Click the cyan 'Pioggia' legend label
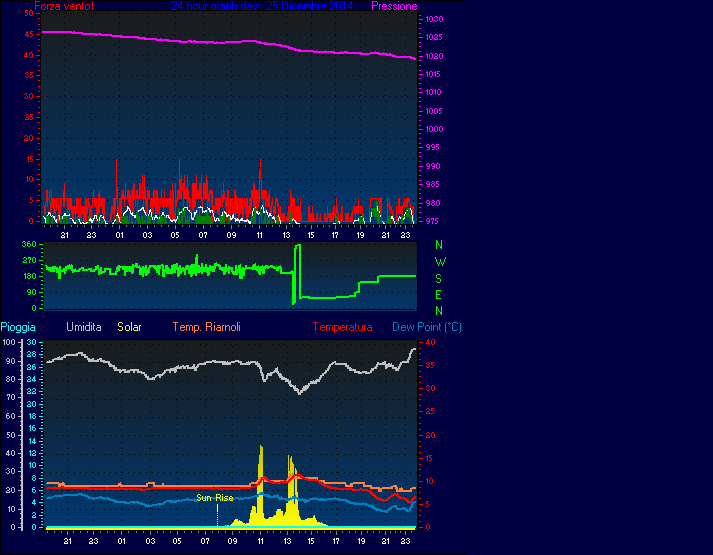Viewport: 713px width, 555px height. (18, 327)
